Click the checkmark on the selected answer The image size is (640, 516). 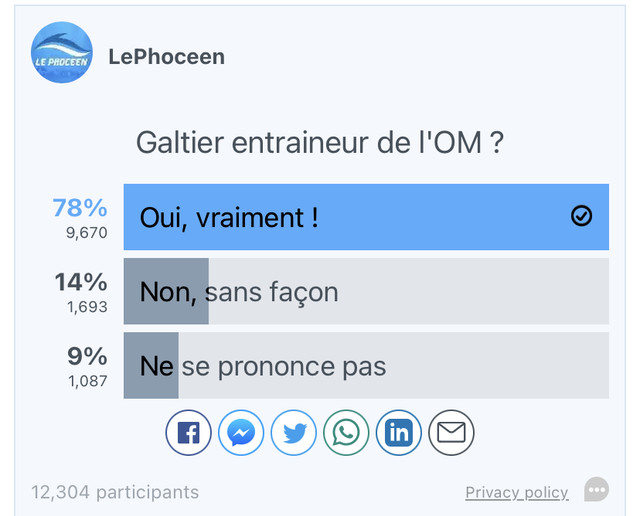point(581,216)
